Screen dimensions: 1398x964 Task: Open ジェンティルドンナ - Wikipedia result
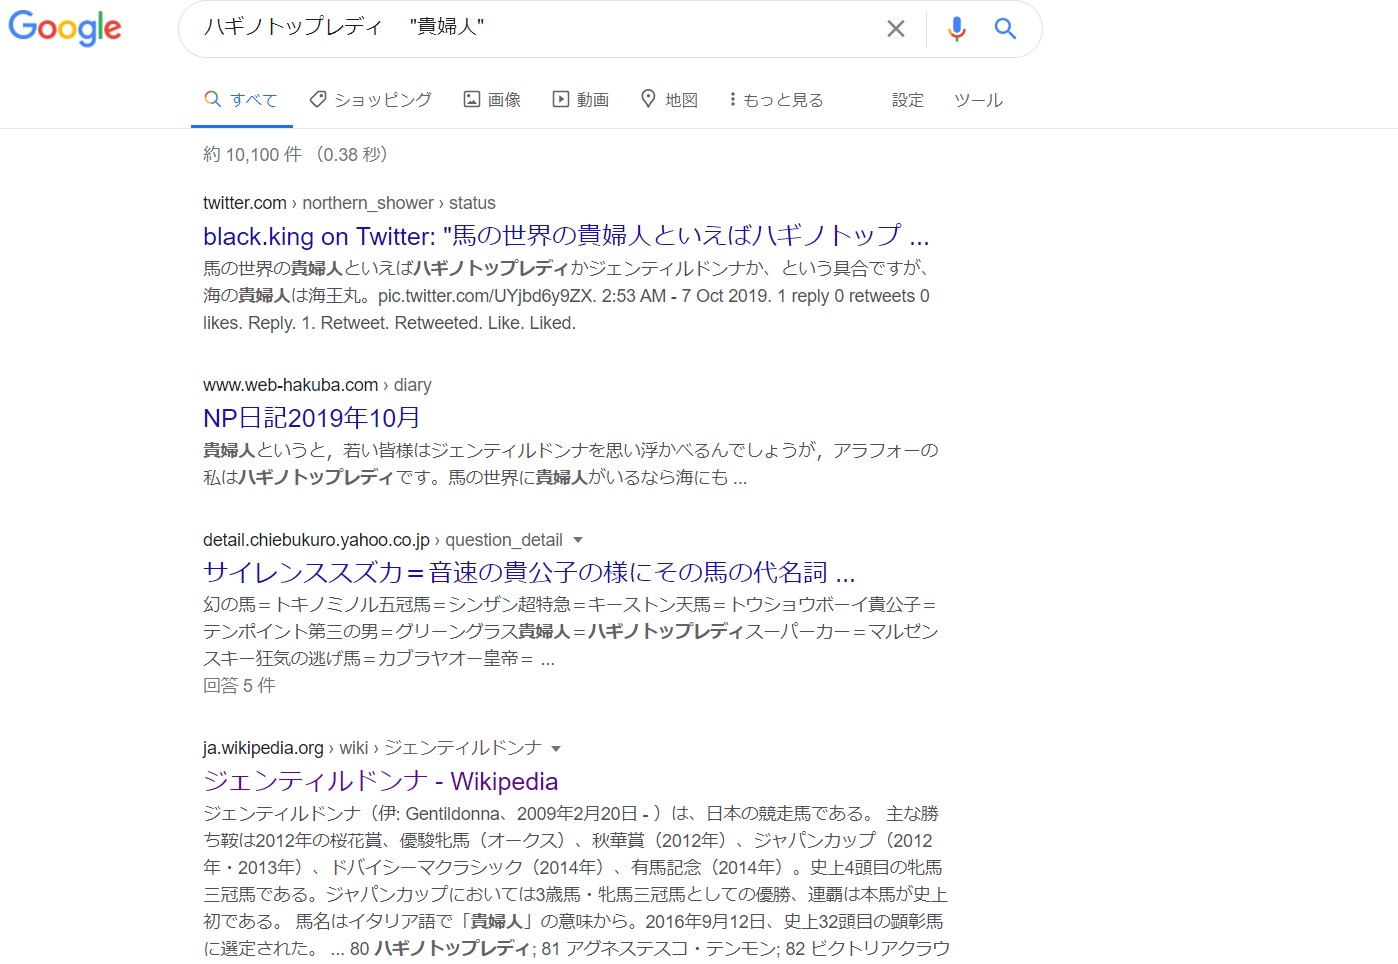coord(380,781)
